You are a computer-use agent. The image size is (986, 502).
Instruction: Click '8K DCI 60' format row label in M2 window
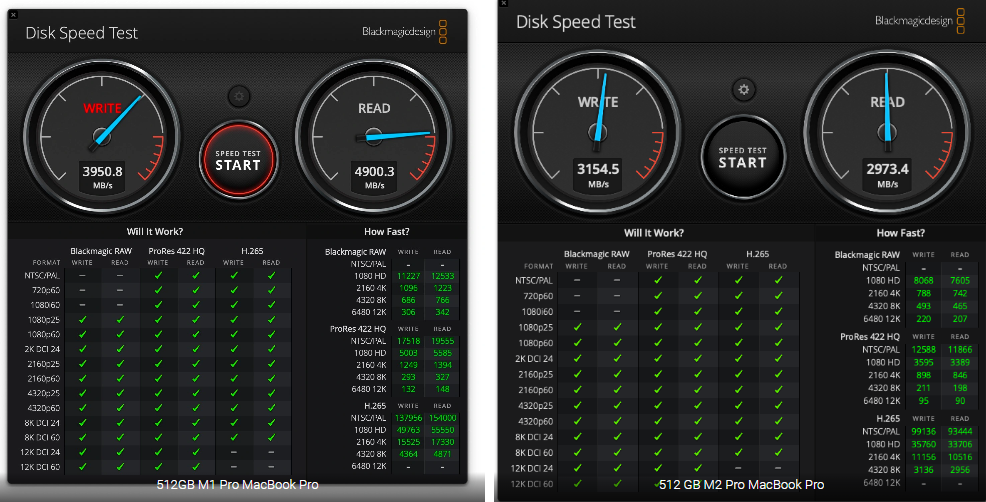coord(534,453)
